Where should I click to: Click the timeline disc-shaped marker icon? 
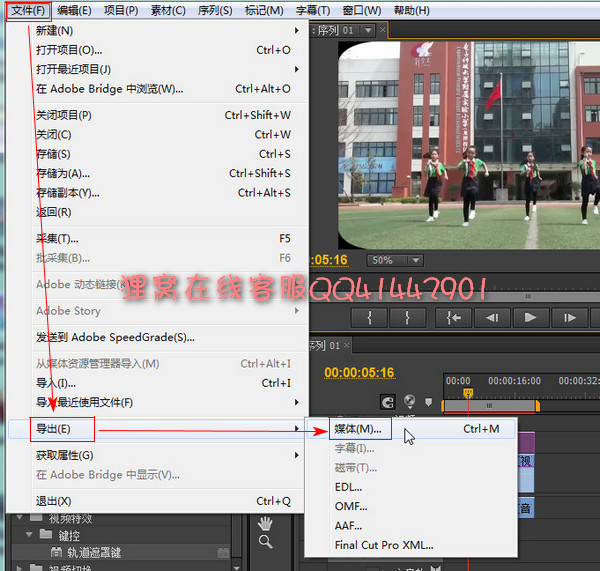click(409, 401)
